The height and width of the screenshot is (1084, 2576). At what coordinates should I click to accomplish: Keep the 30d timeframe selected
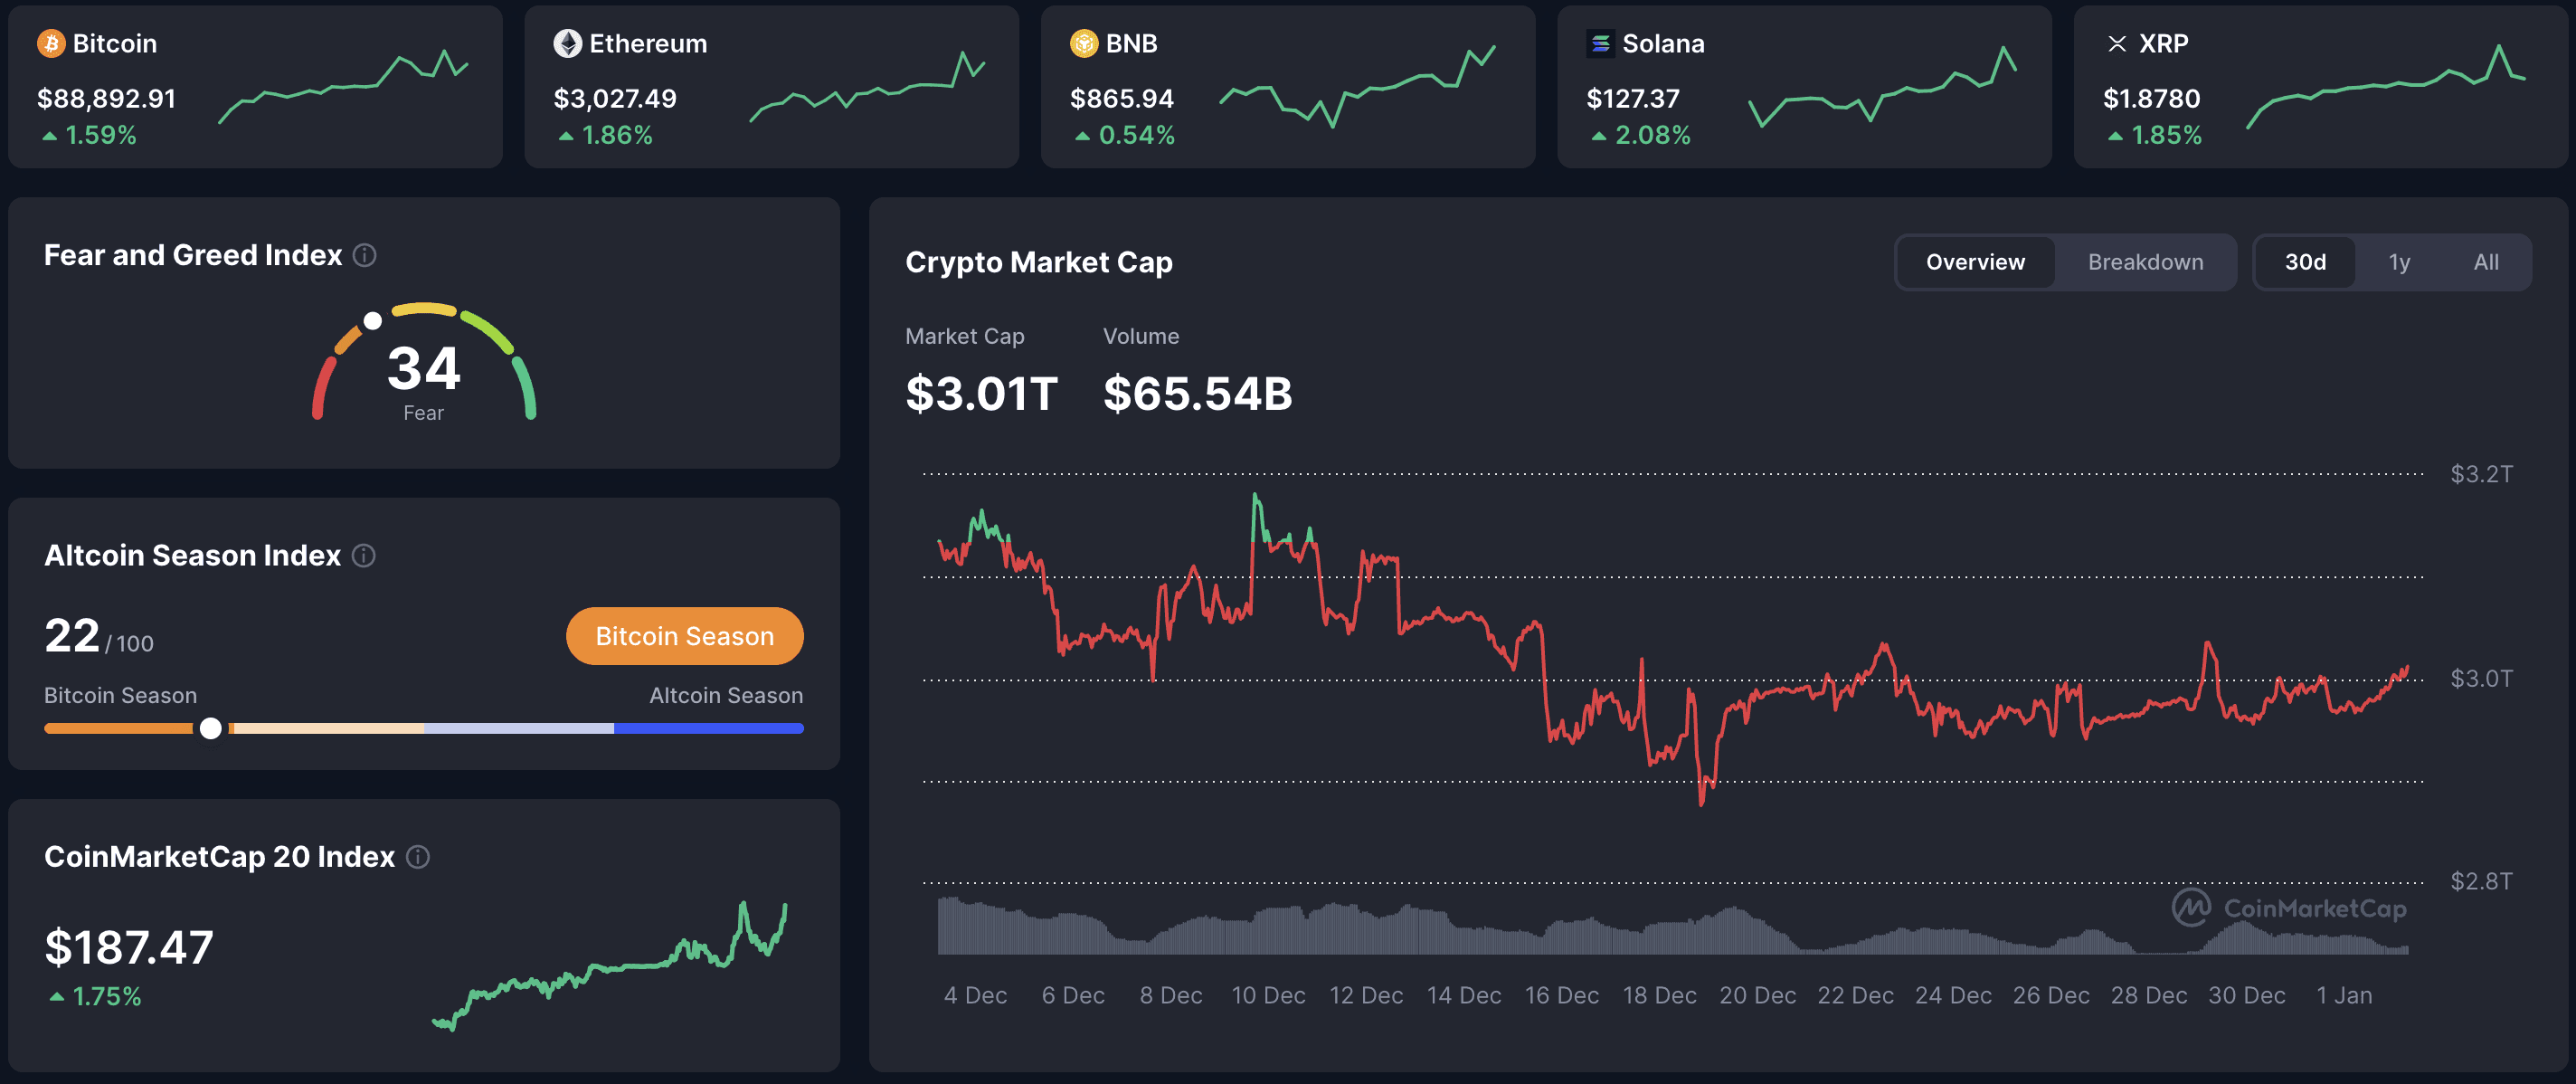(2306, 261)
